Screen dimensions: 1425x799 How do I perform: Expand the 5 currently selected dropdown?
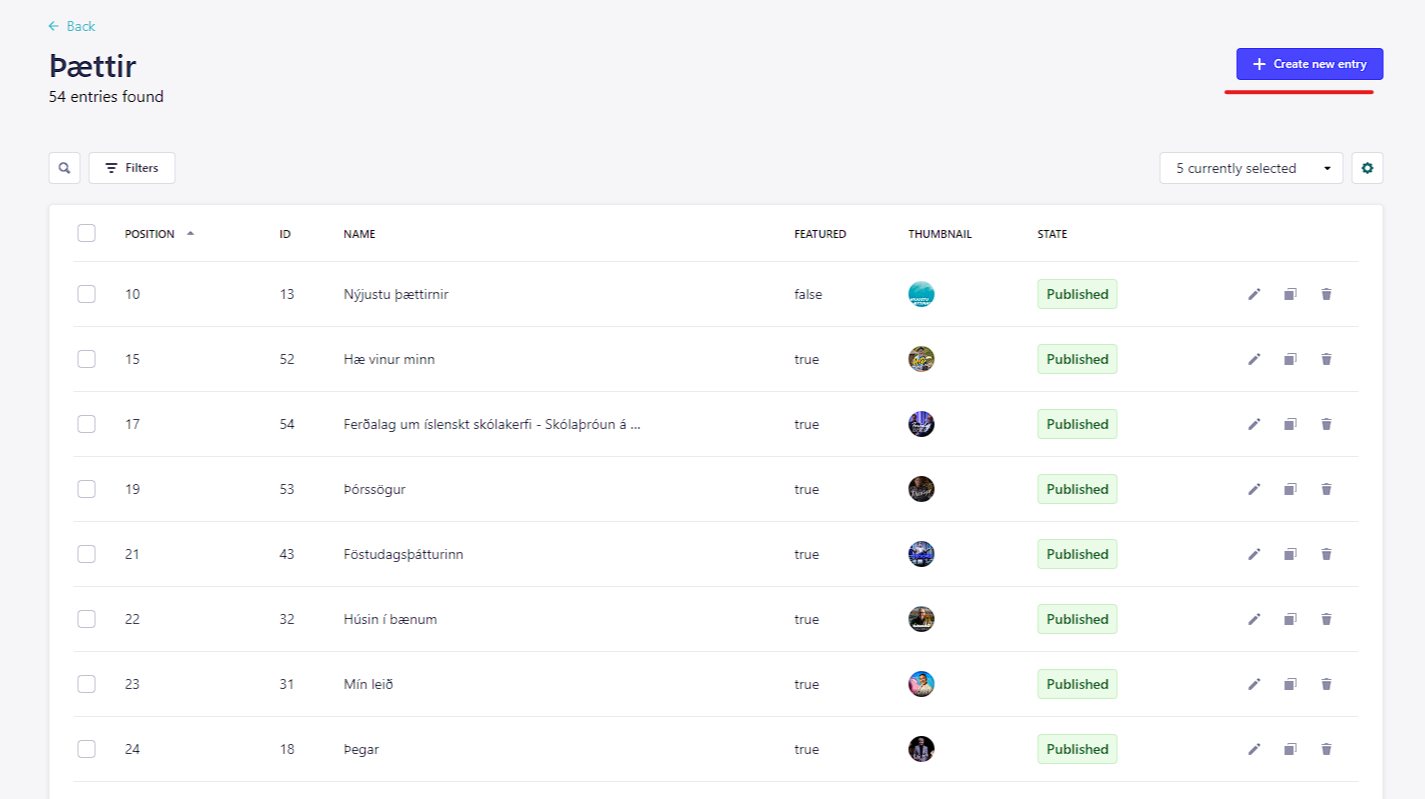1251,168
